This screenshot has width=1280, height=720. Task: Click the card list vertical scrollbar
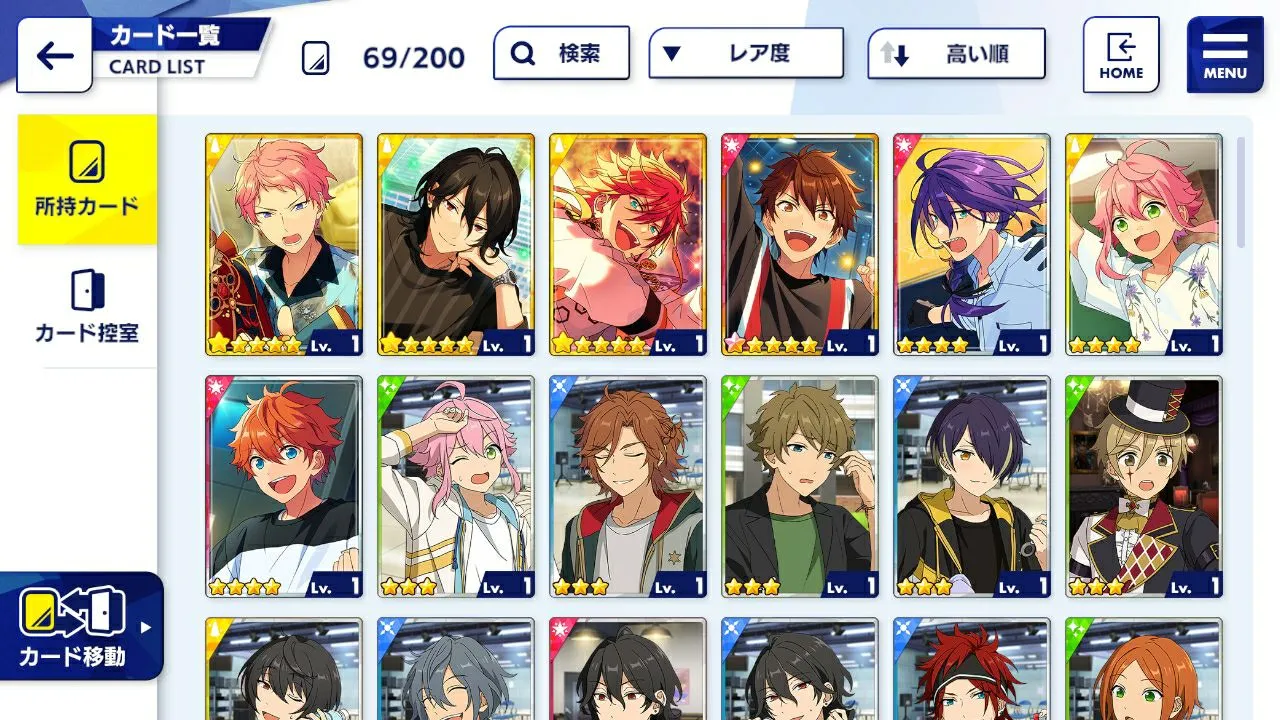1242,192
